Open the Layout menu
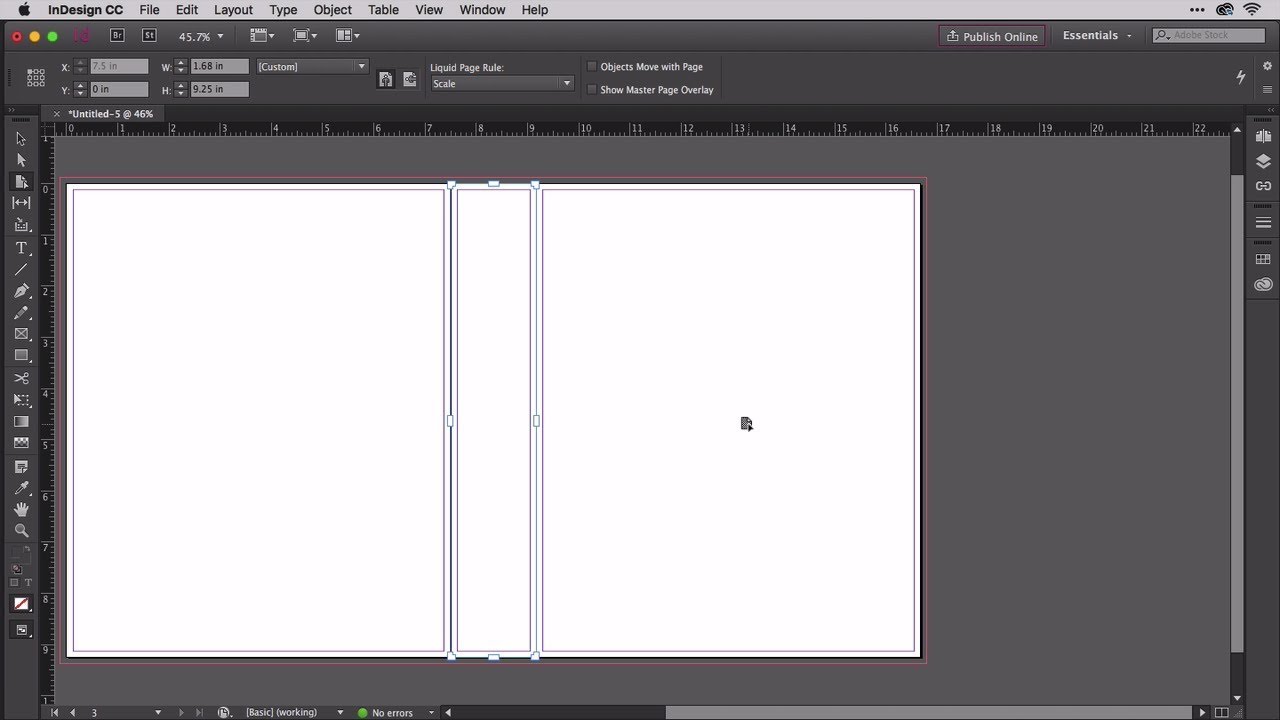 [233, 10]
